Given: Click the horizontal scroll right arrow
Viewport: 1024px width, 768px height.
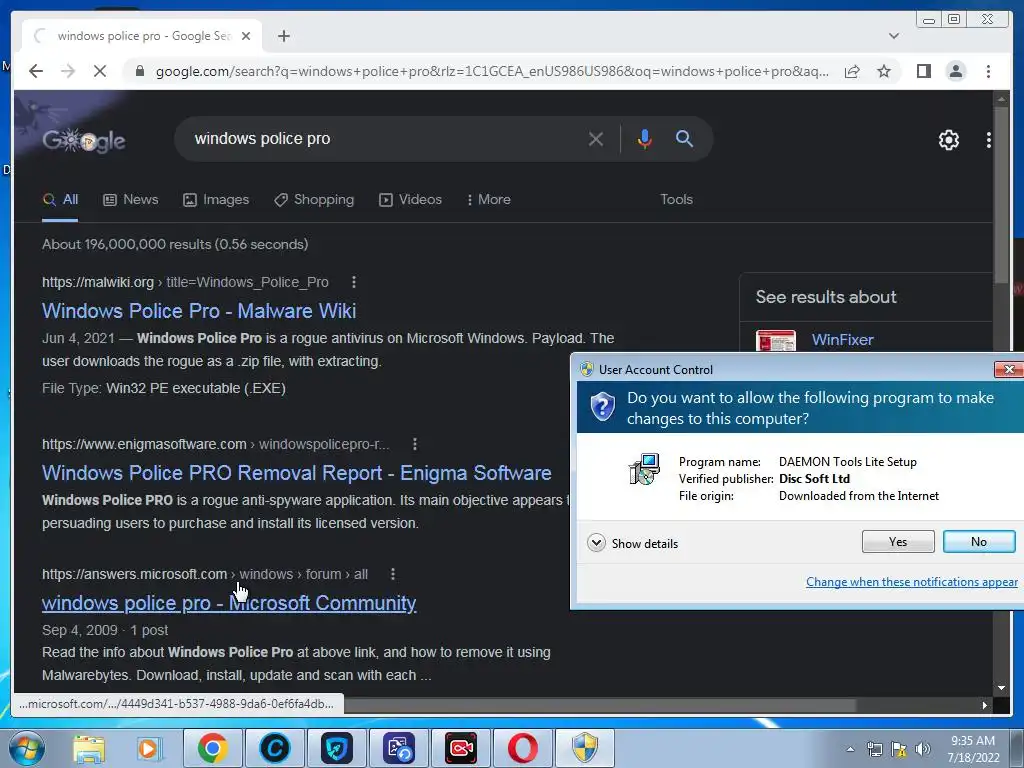Looking at the screenshot, I should 985,705.
